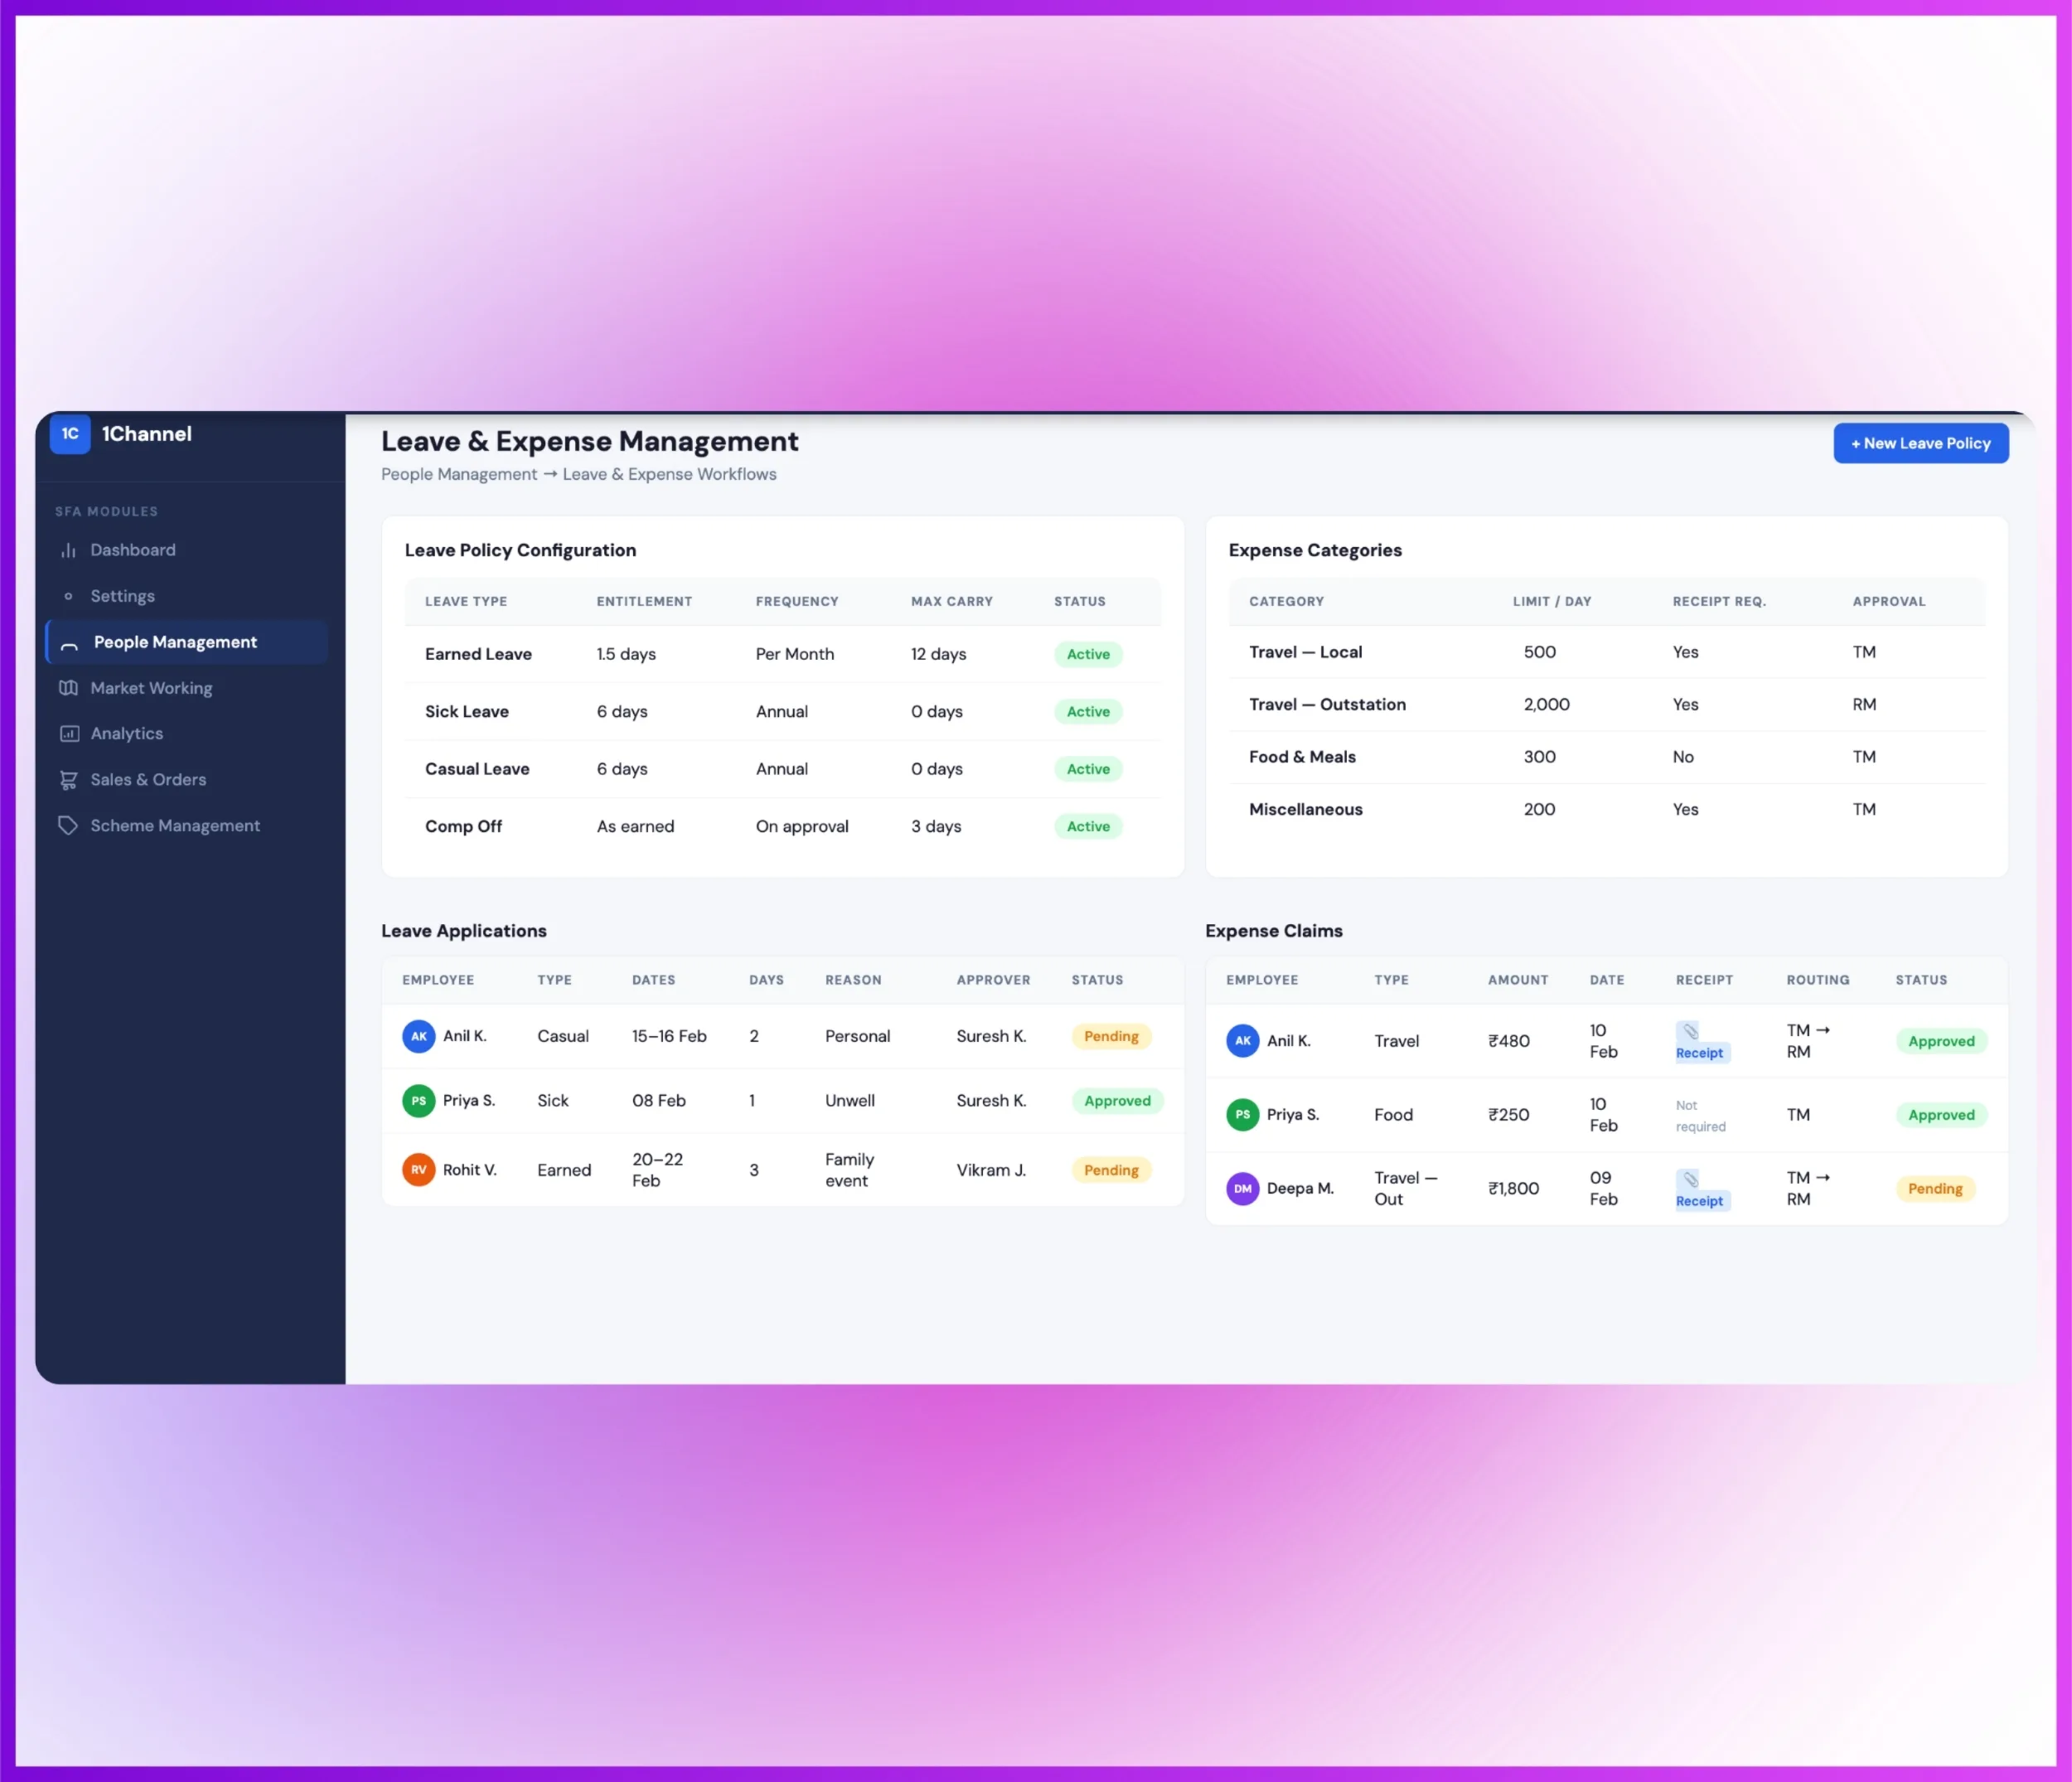Select the Scheme Management tag icon
The image size is (2072, 1782).
click(x=68, y=825)
